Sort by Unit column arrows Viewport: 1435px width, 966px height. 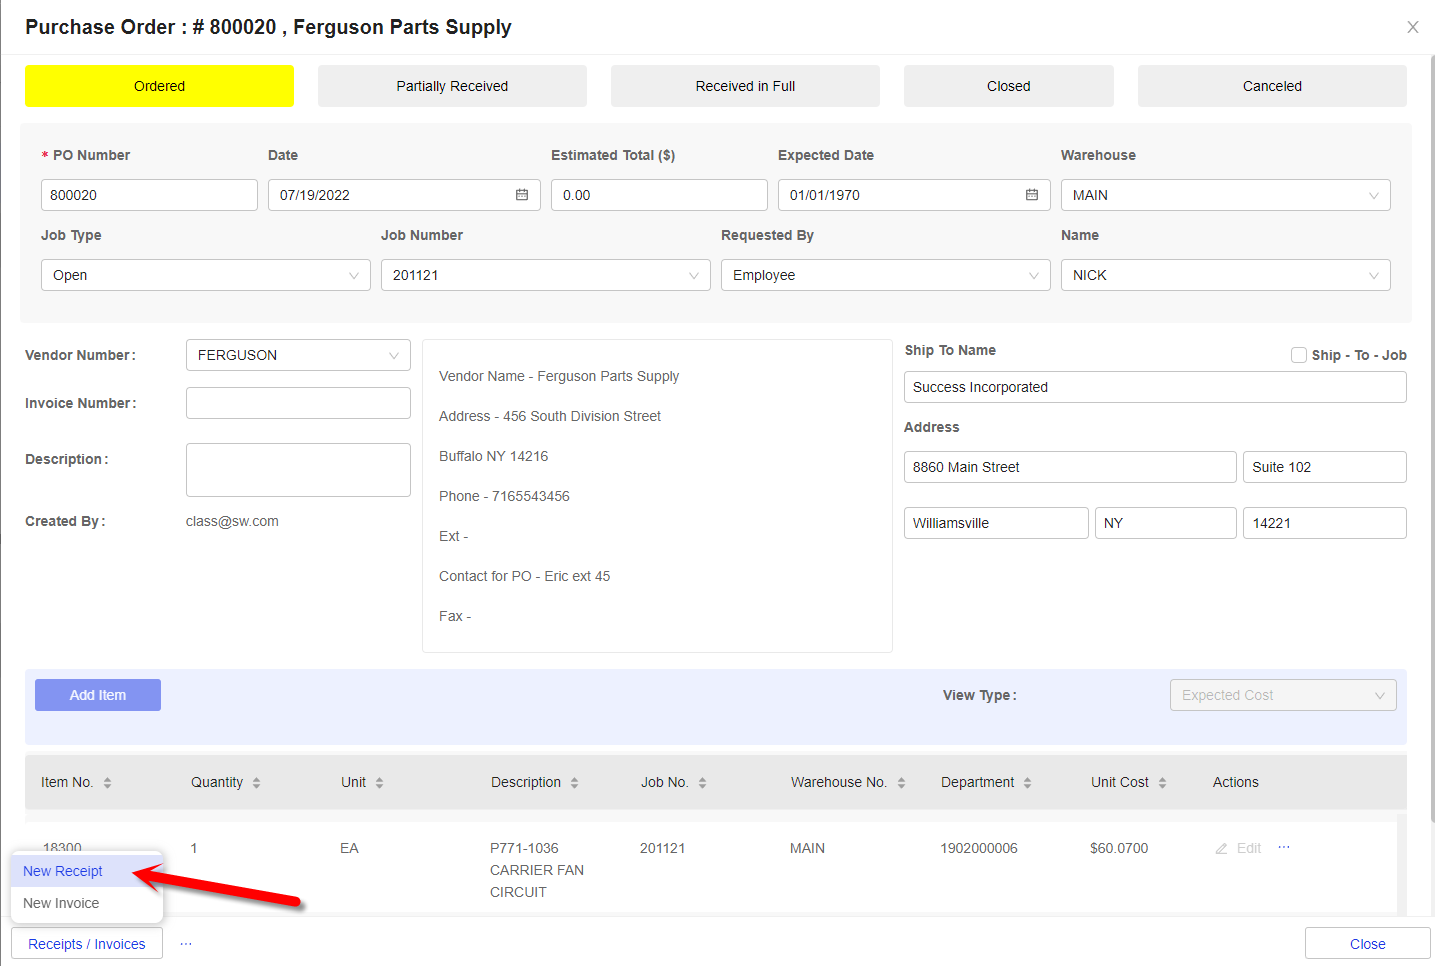coord(379,783)
